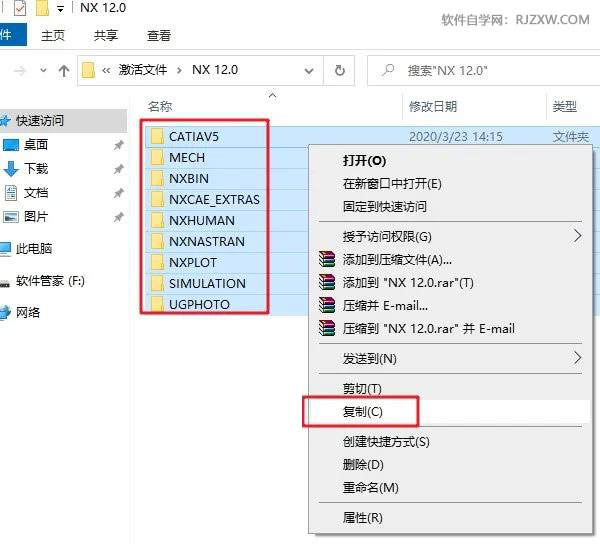Viewport: 600px width, 544px height.
Task: Click the 下载 download arrow icon
Action: coord(11,168)
